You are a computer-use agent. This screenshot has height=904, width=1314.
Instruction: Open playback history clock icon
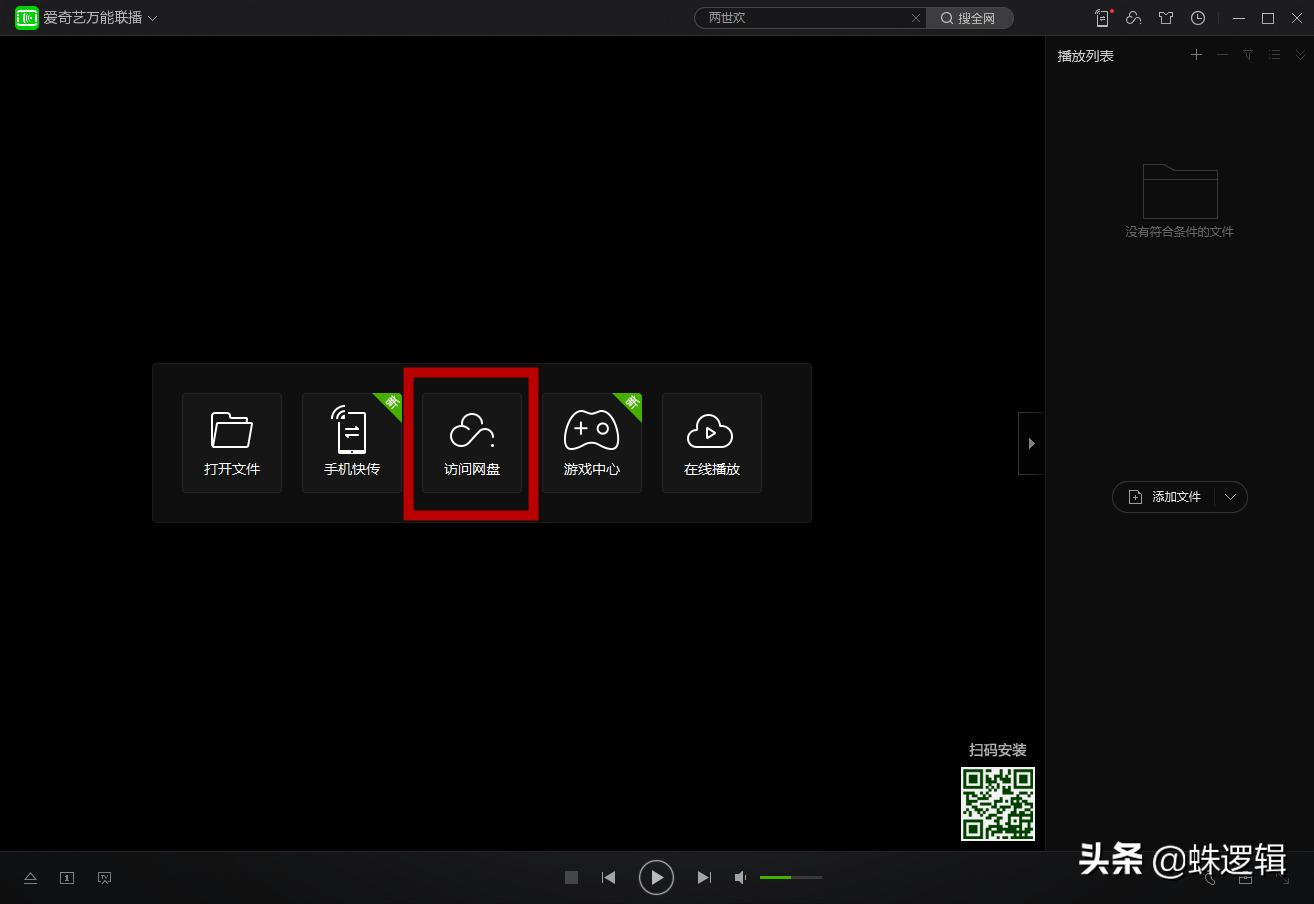click(1198, 18)
